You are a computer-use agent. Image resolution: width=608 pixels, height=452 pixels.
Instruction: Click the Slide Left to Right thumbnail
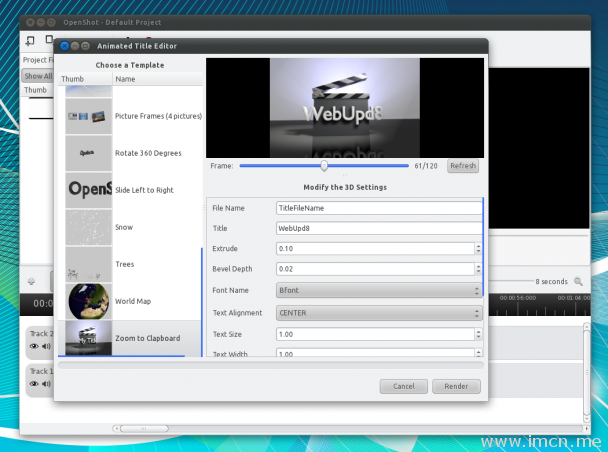88,190
